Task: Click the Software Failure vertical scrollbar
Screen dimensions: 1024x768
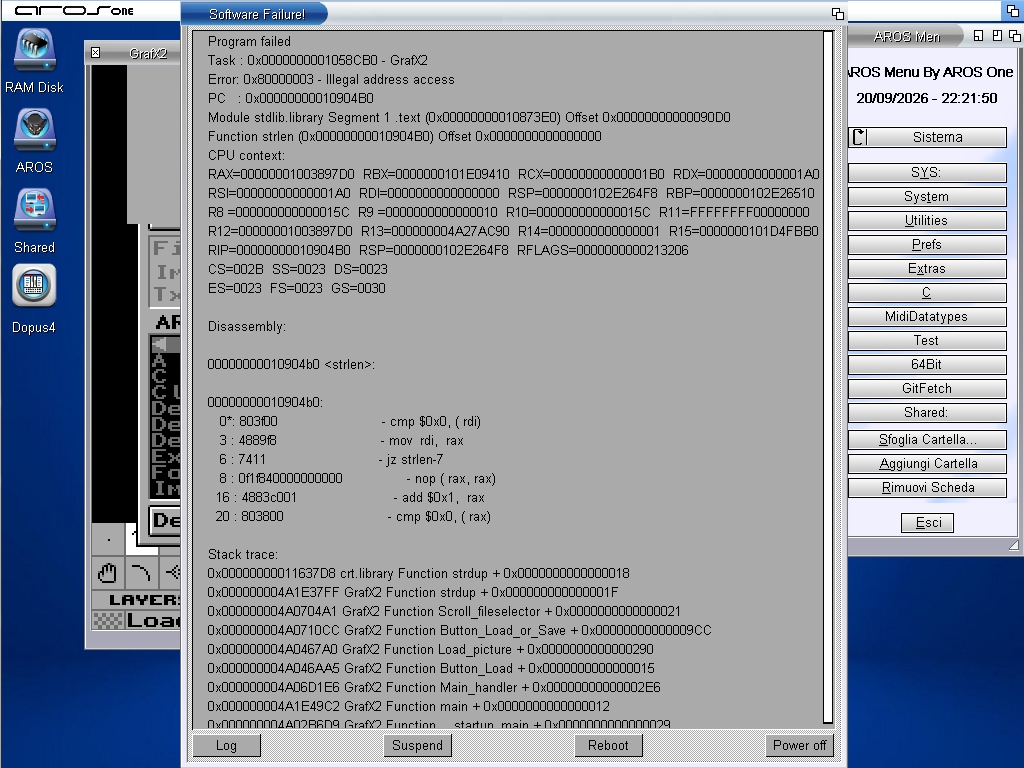Action: 828,377
